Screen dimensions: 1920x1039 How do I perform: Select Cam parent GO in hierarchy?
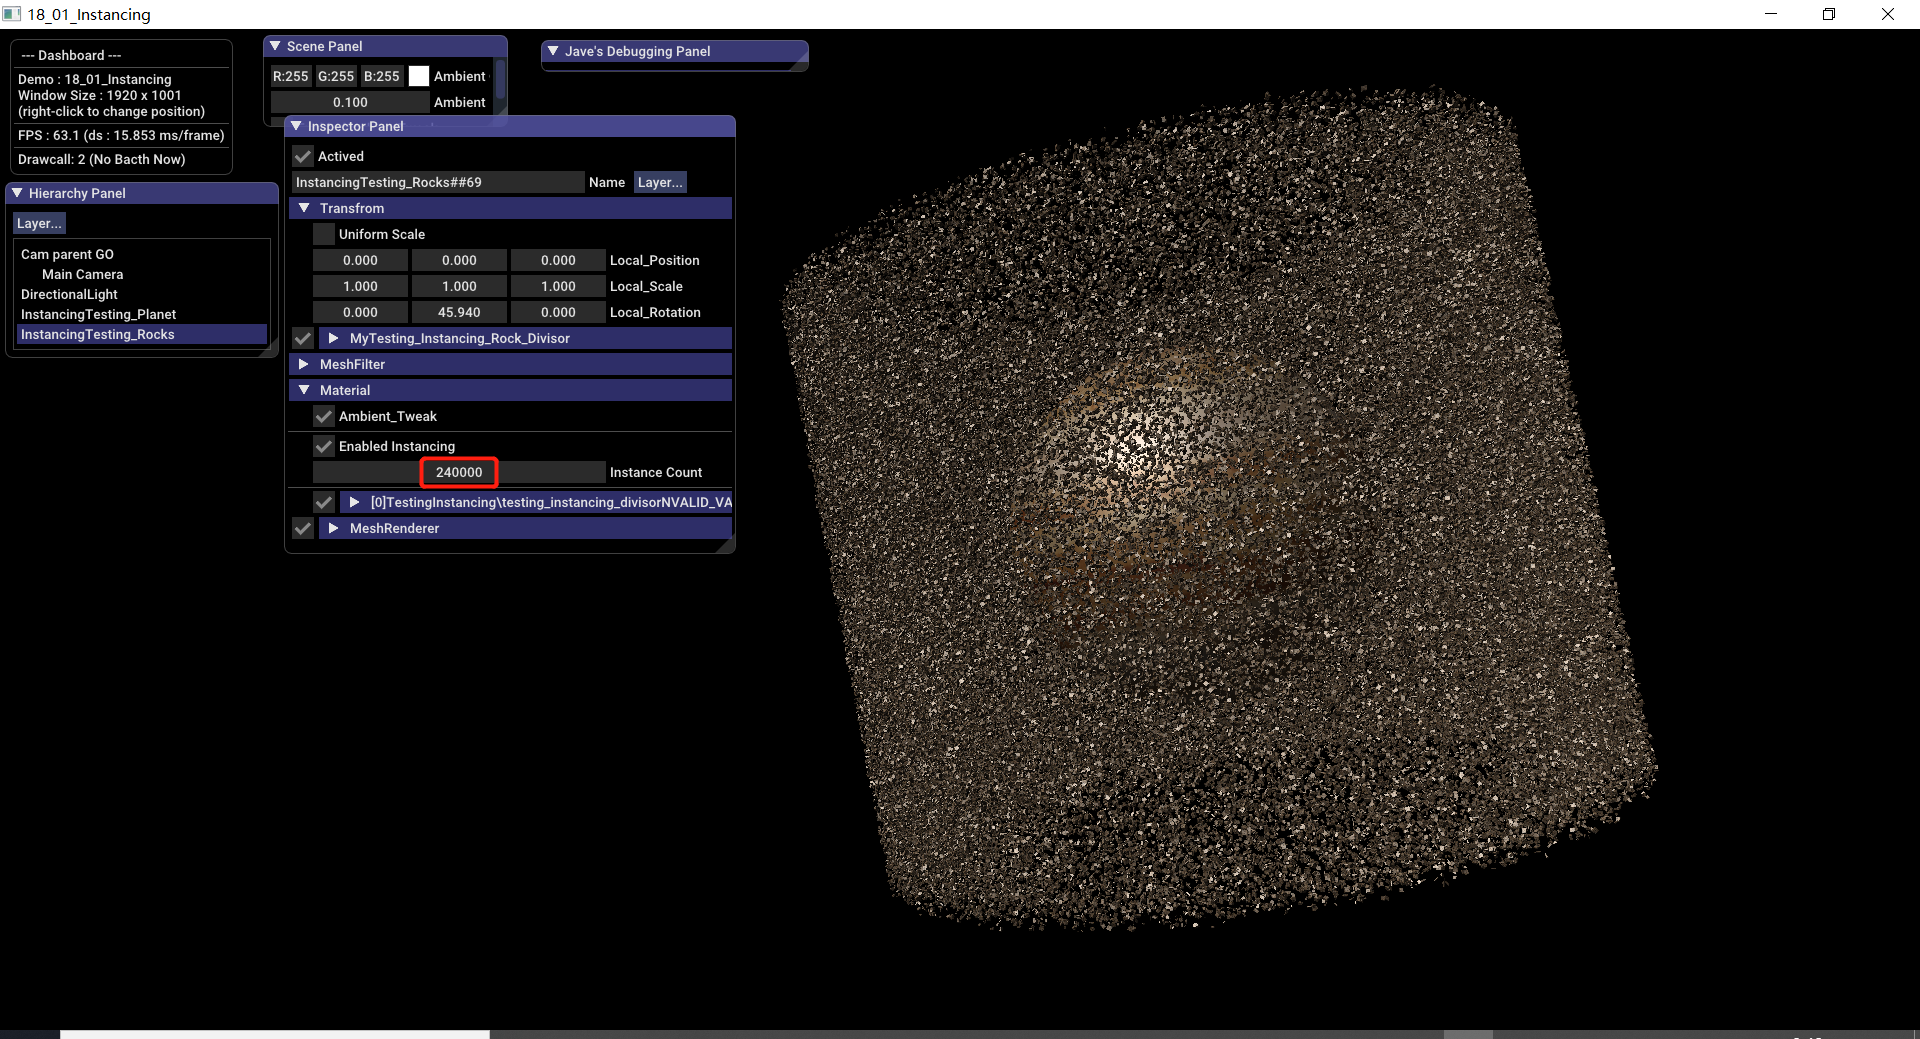(67, 254)
